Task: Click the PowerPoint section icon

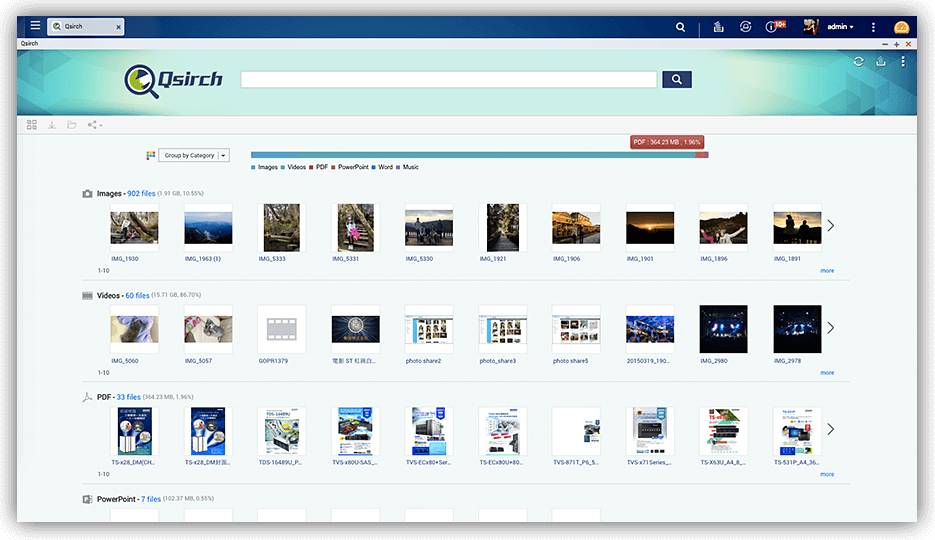Action: coord(87,499)
